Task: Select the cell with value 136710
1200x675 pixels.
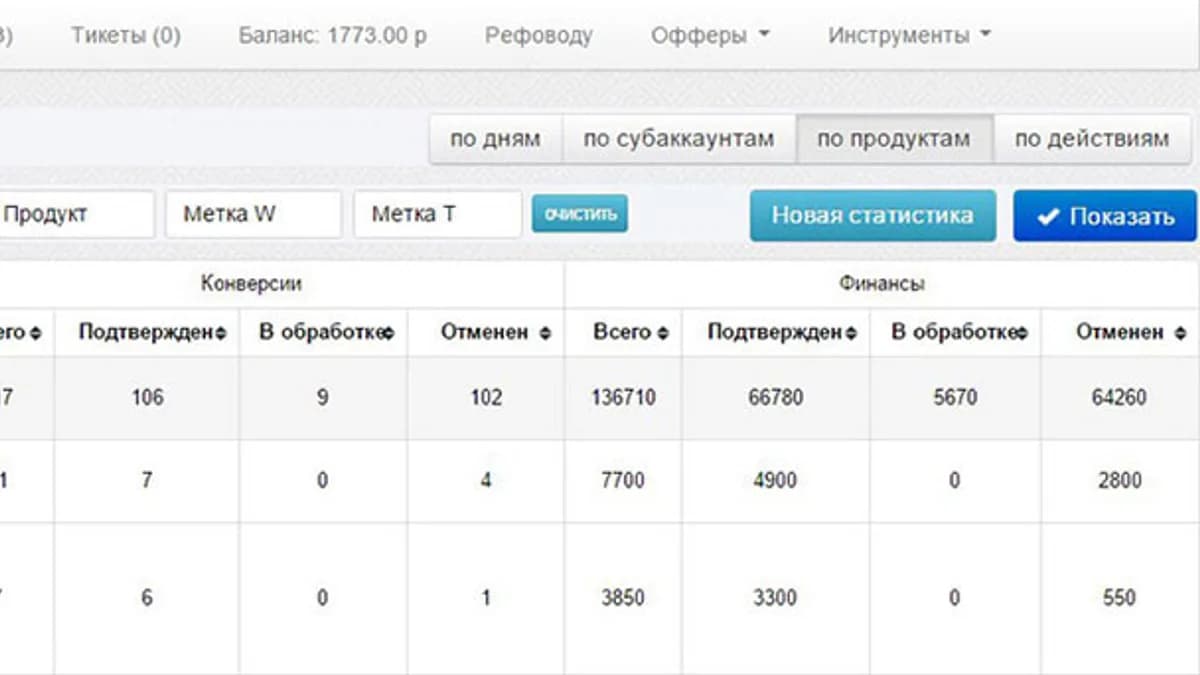Action: coord(623,397)
